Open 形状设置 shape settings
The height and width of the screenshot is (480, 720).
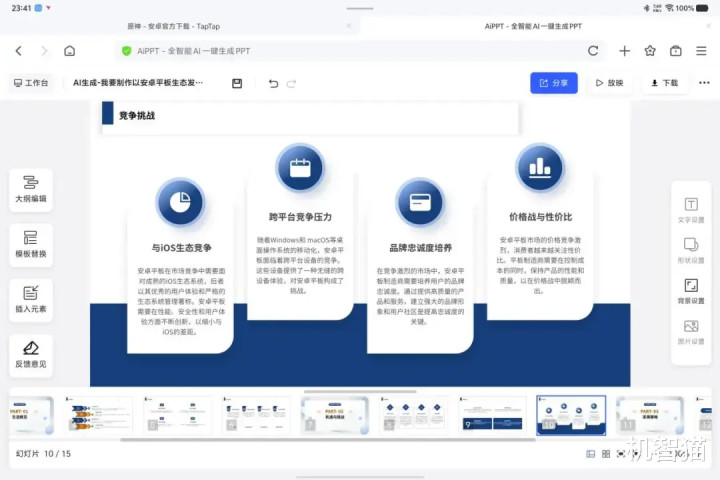point(691,251)
